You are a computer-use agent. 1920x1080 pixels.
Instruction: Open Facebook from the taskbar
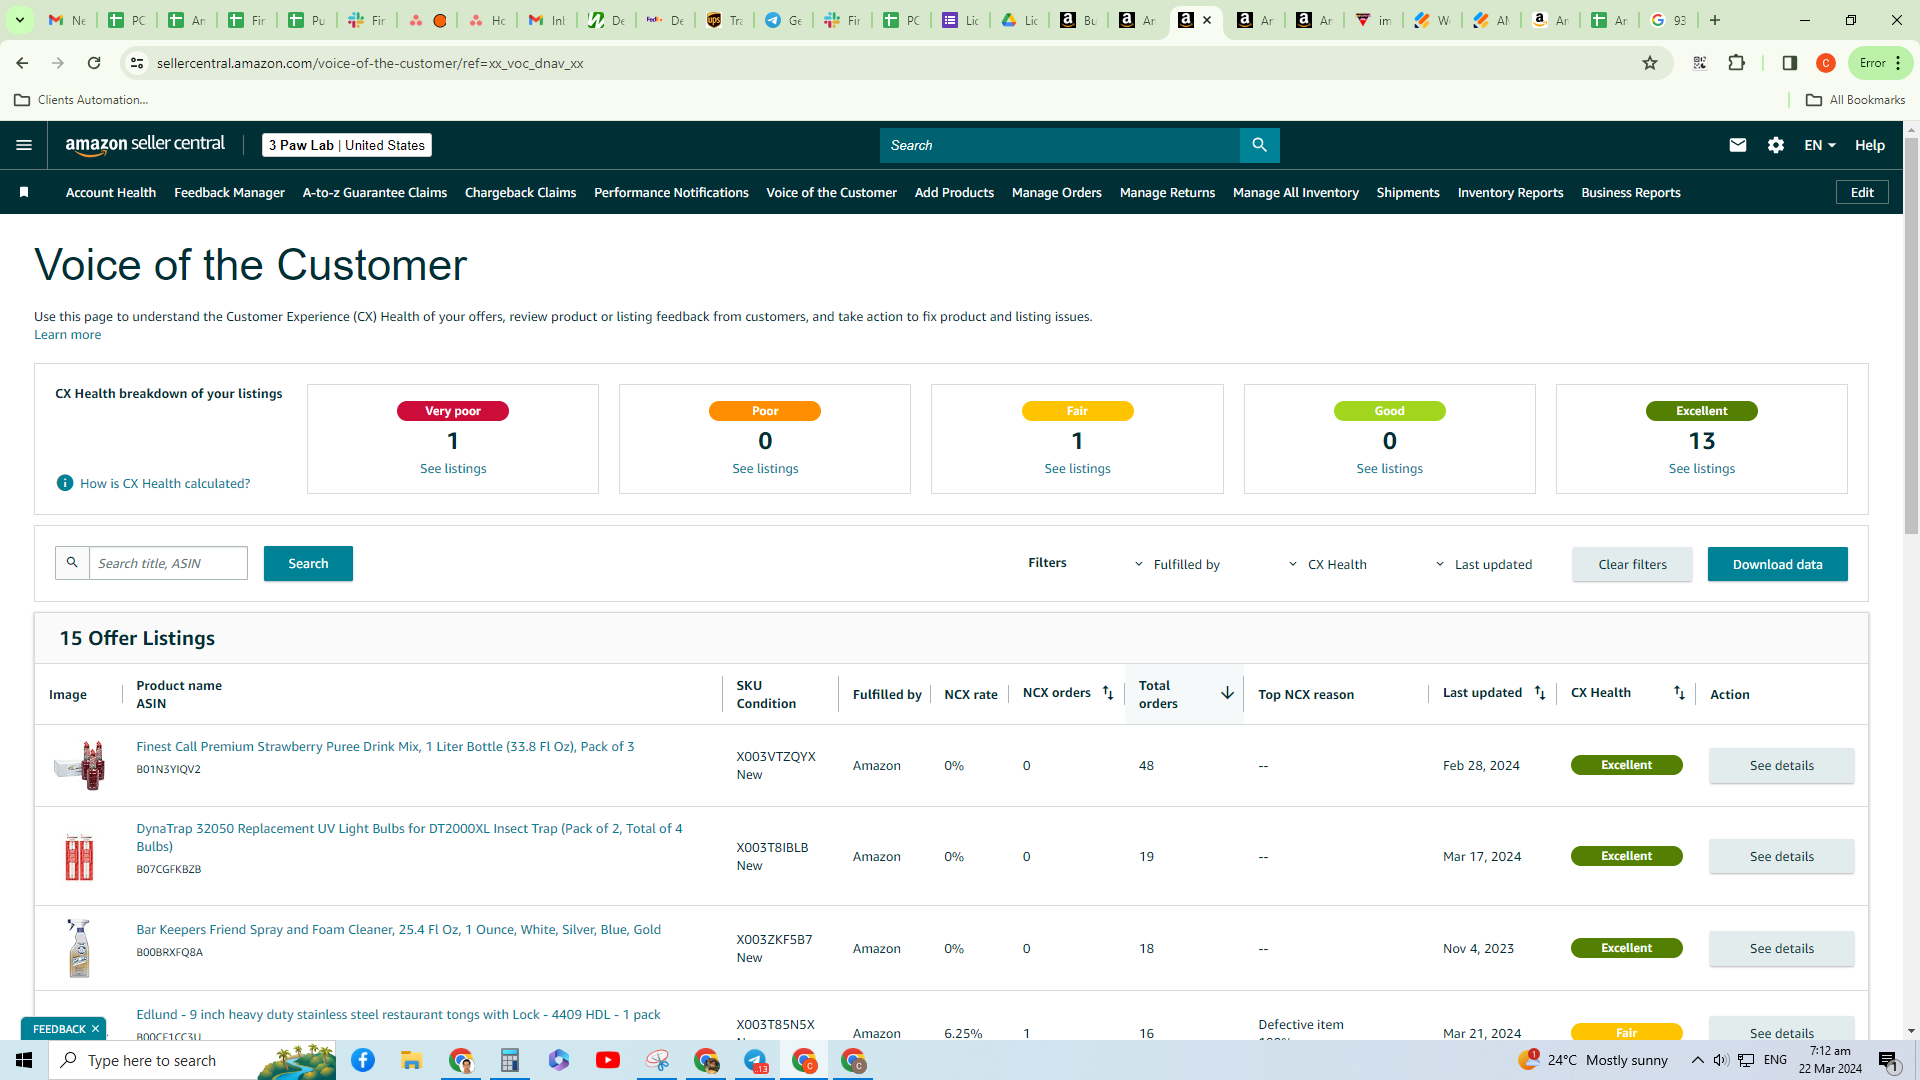(363, 1060)
